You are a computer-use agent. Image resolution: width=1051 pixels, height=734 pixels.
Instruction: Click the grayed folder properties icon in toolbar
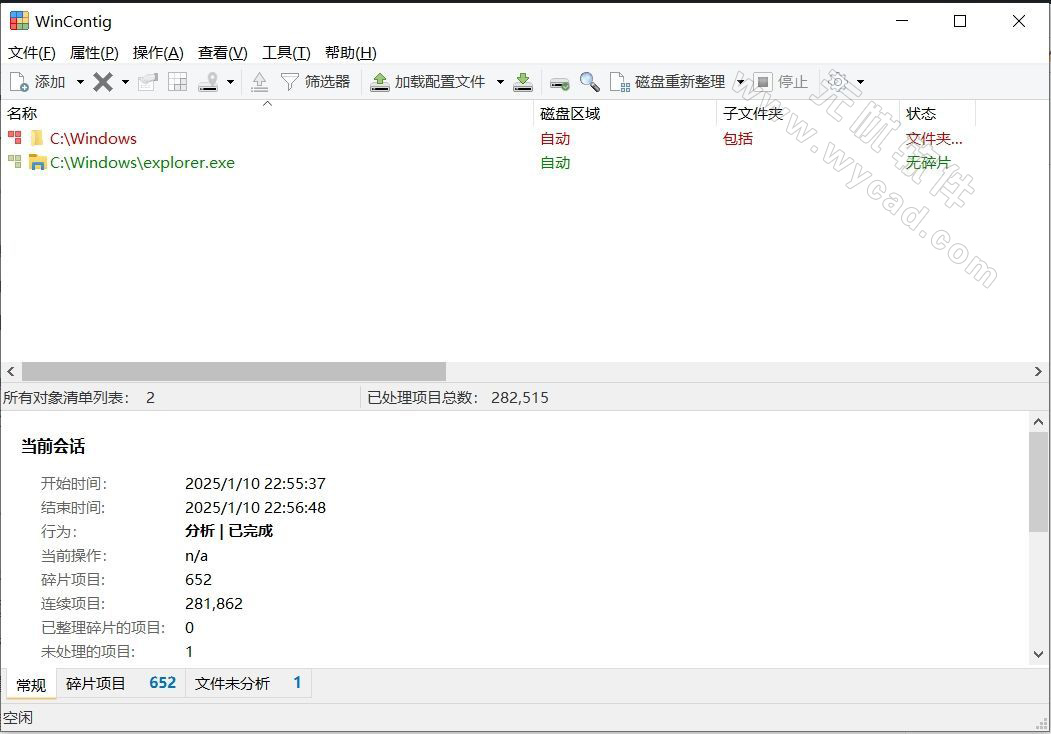(147, 82)
